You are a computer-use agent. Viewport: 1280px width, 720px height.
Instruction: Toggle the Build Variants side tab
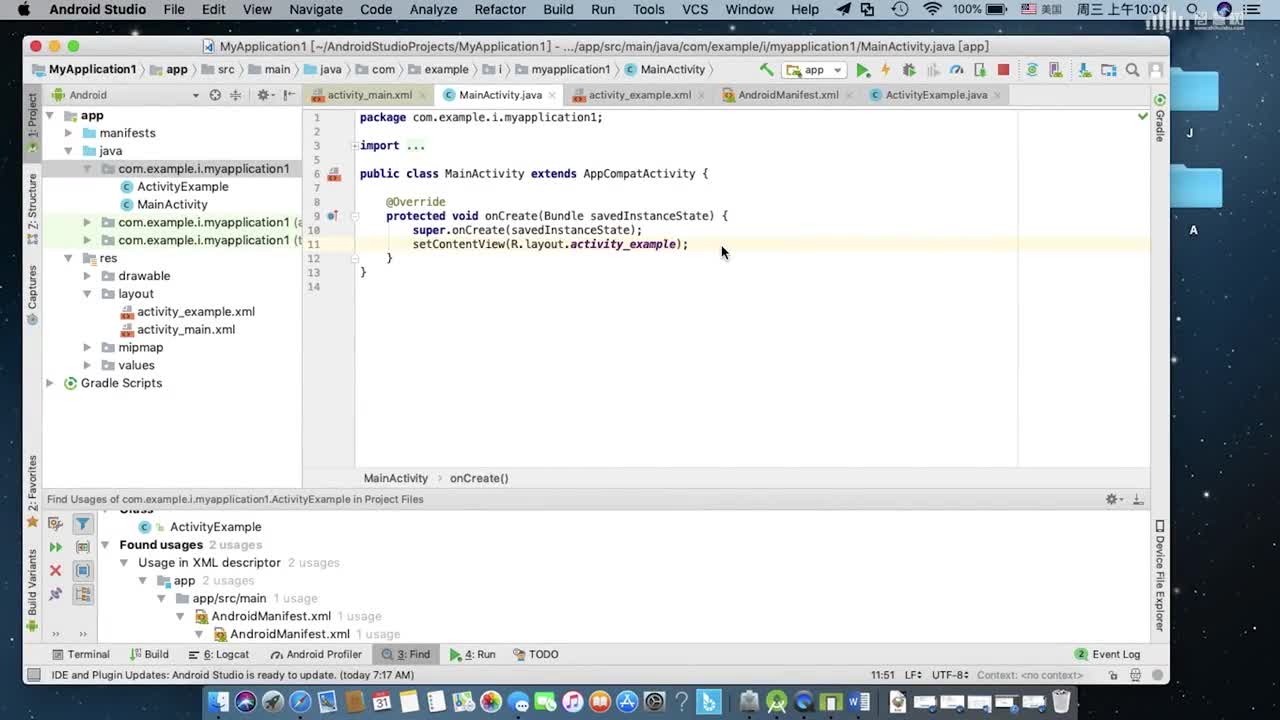point(32,590)
